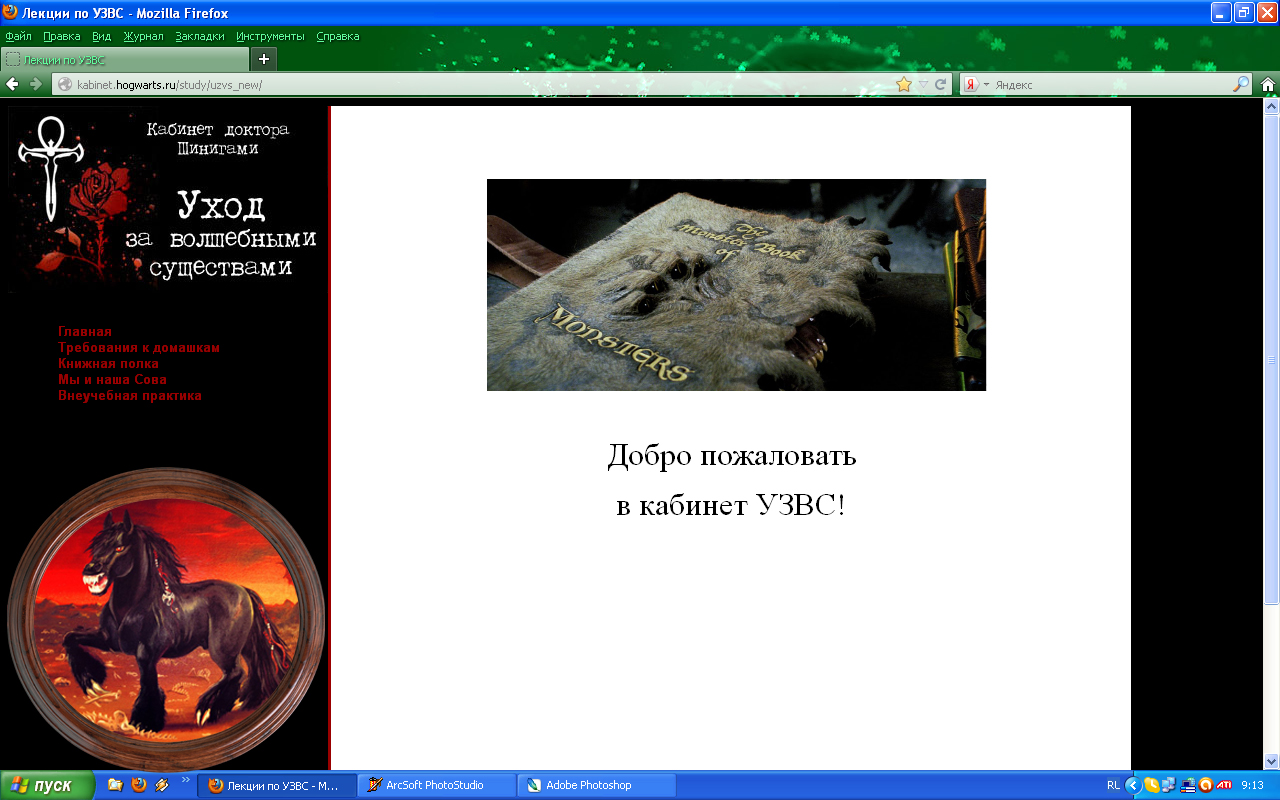Open Firefox home page icon
The height and width of the screenshot is (800, 1280).
1268,84
